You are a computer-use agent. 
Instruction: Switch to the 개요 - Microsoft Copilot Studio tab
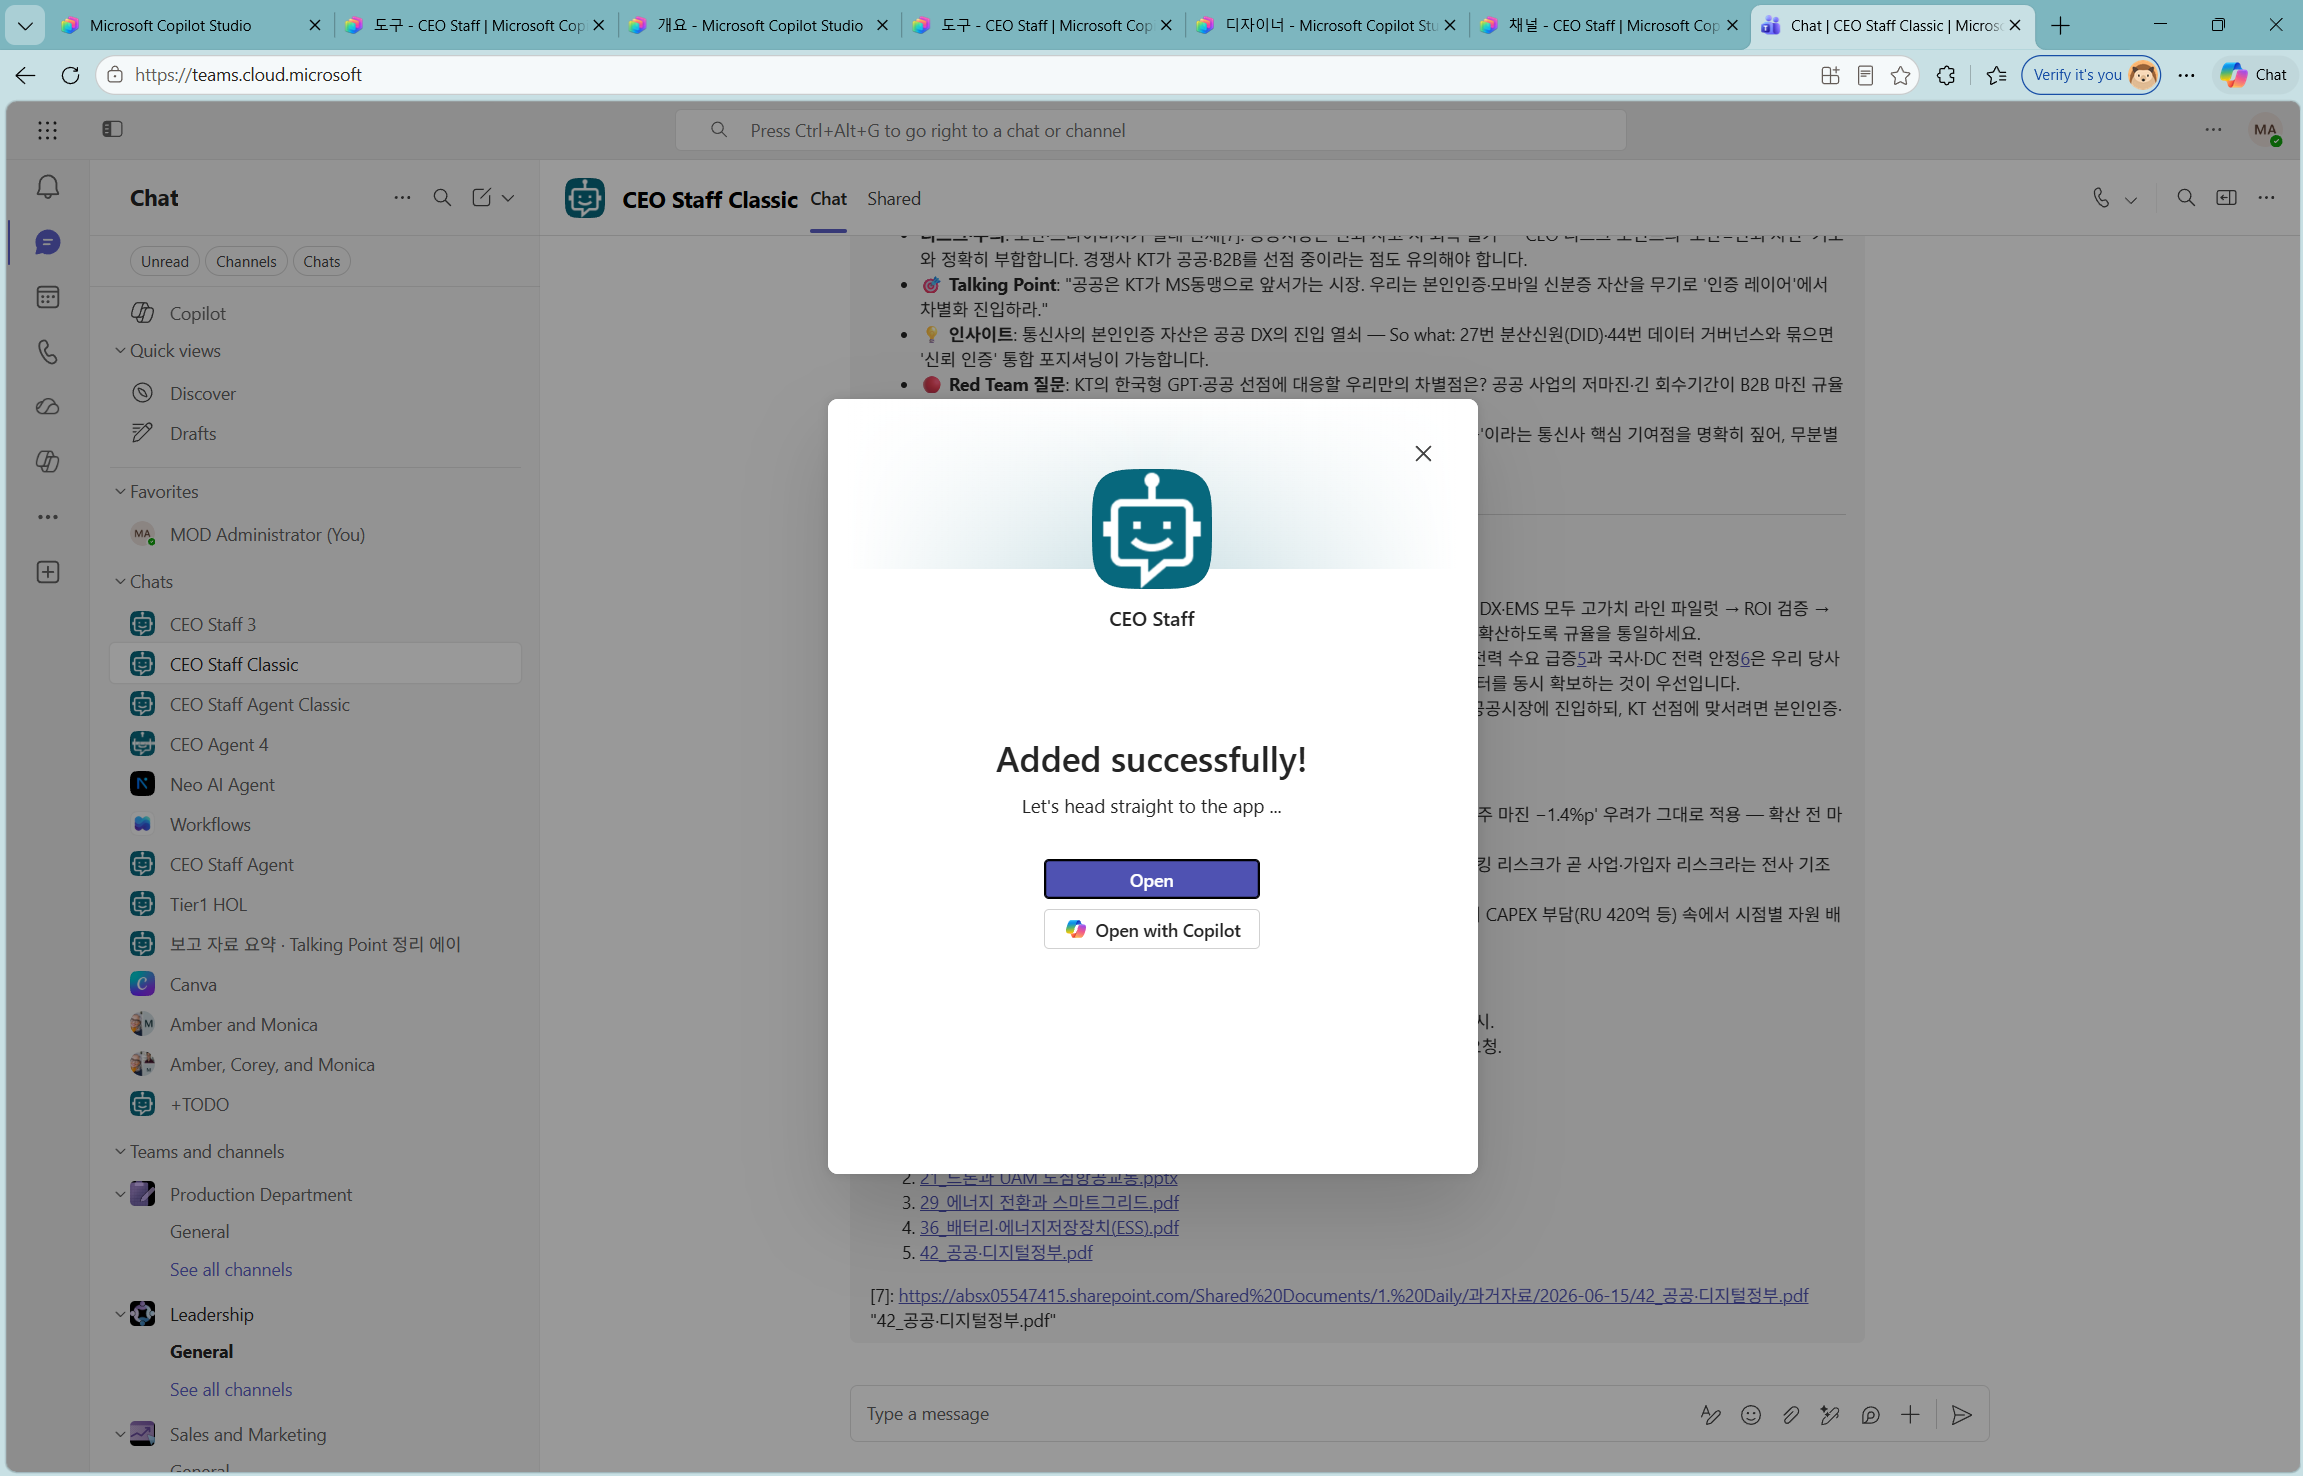(760, 25)
